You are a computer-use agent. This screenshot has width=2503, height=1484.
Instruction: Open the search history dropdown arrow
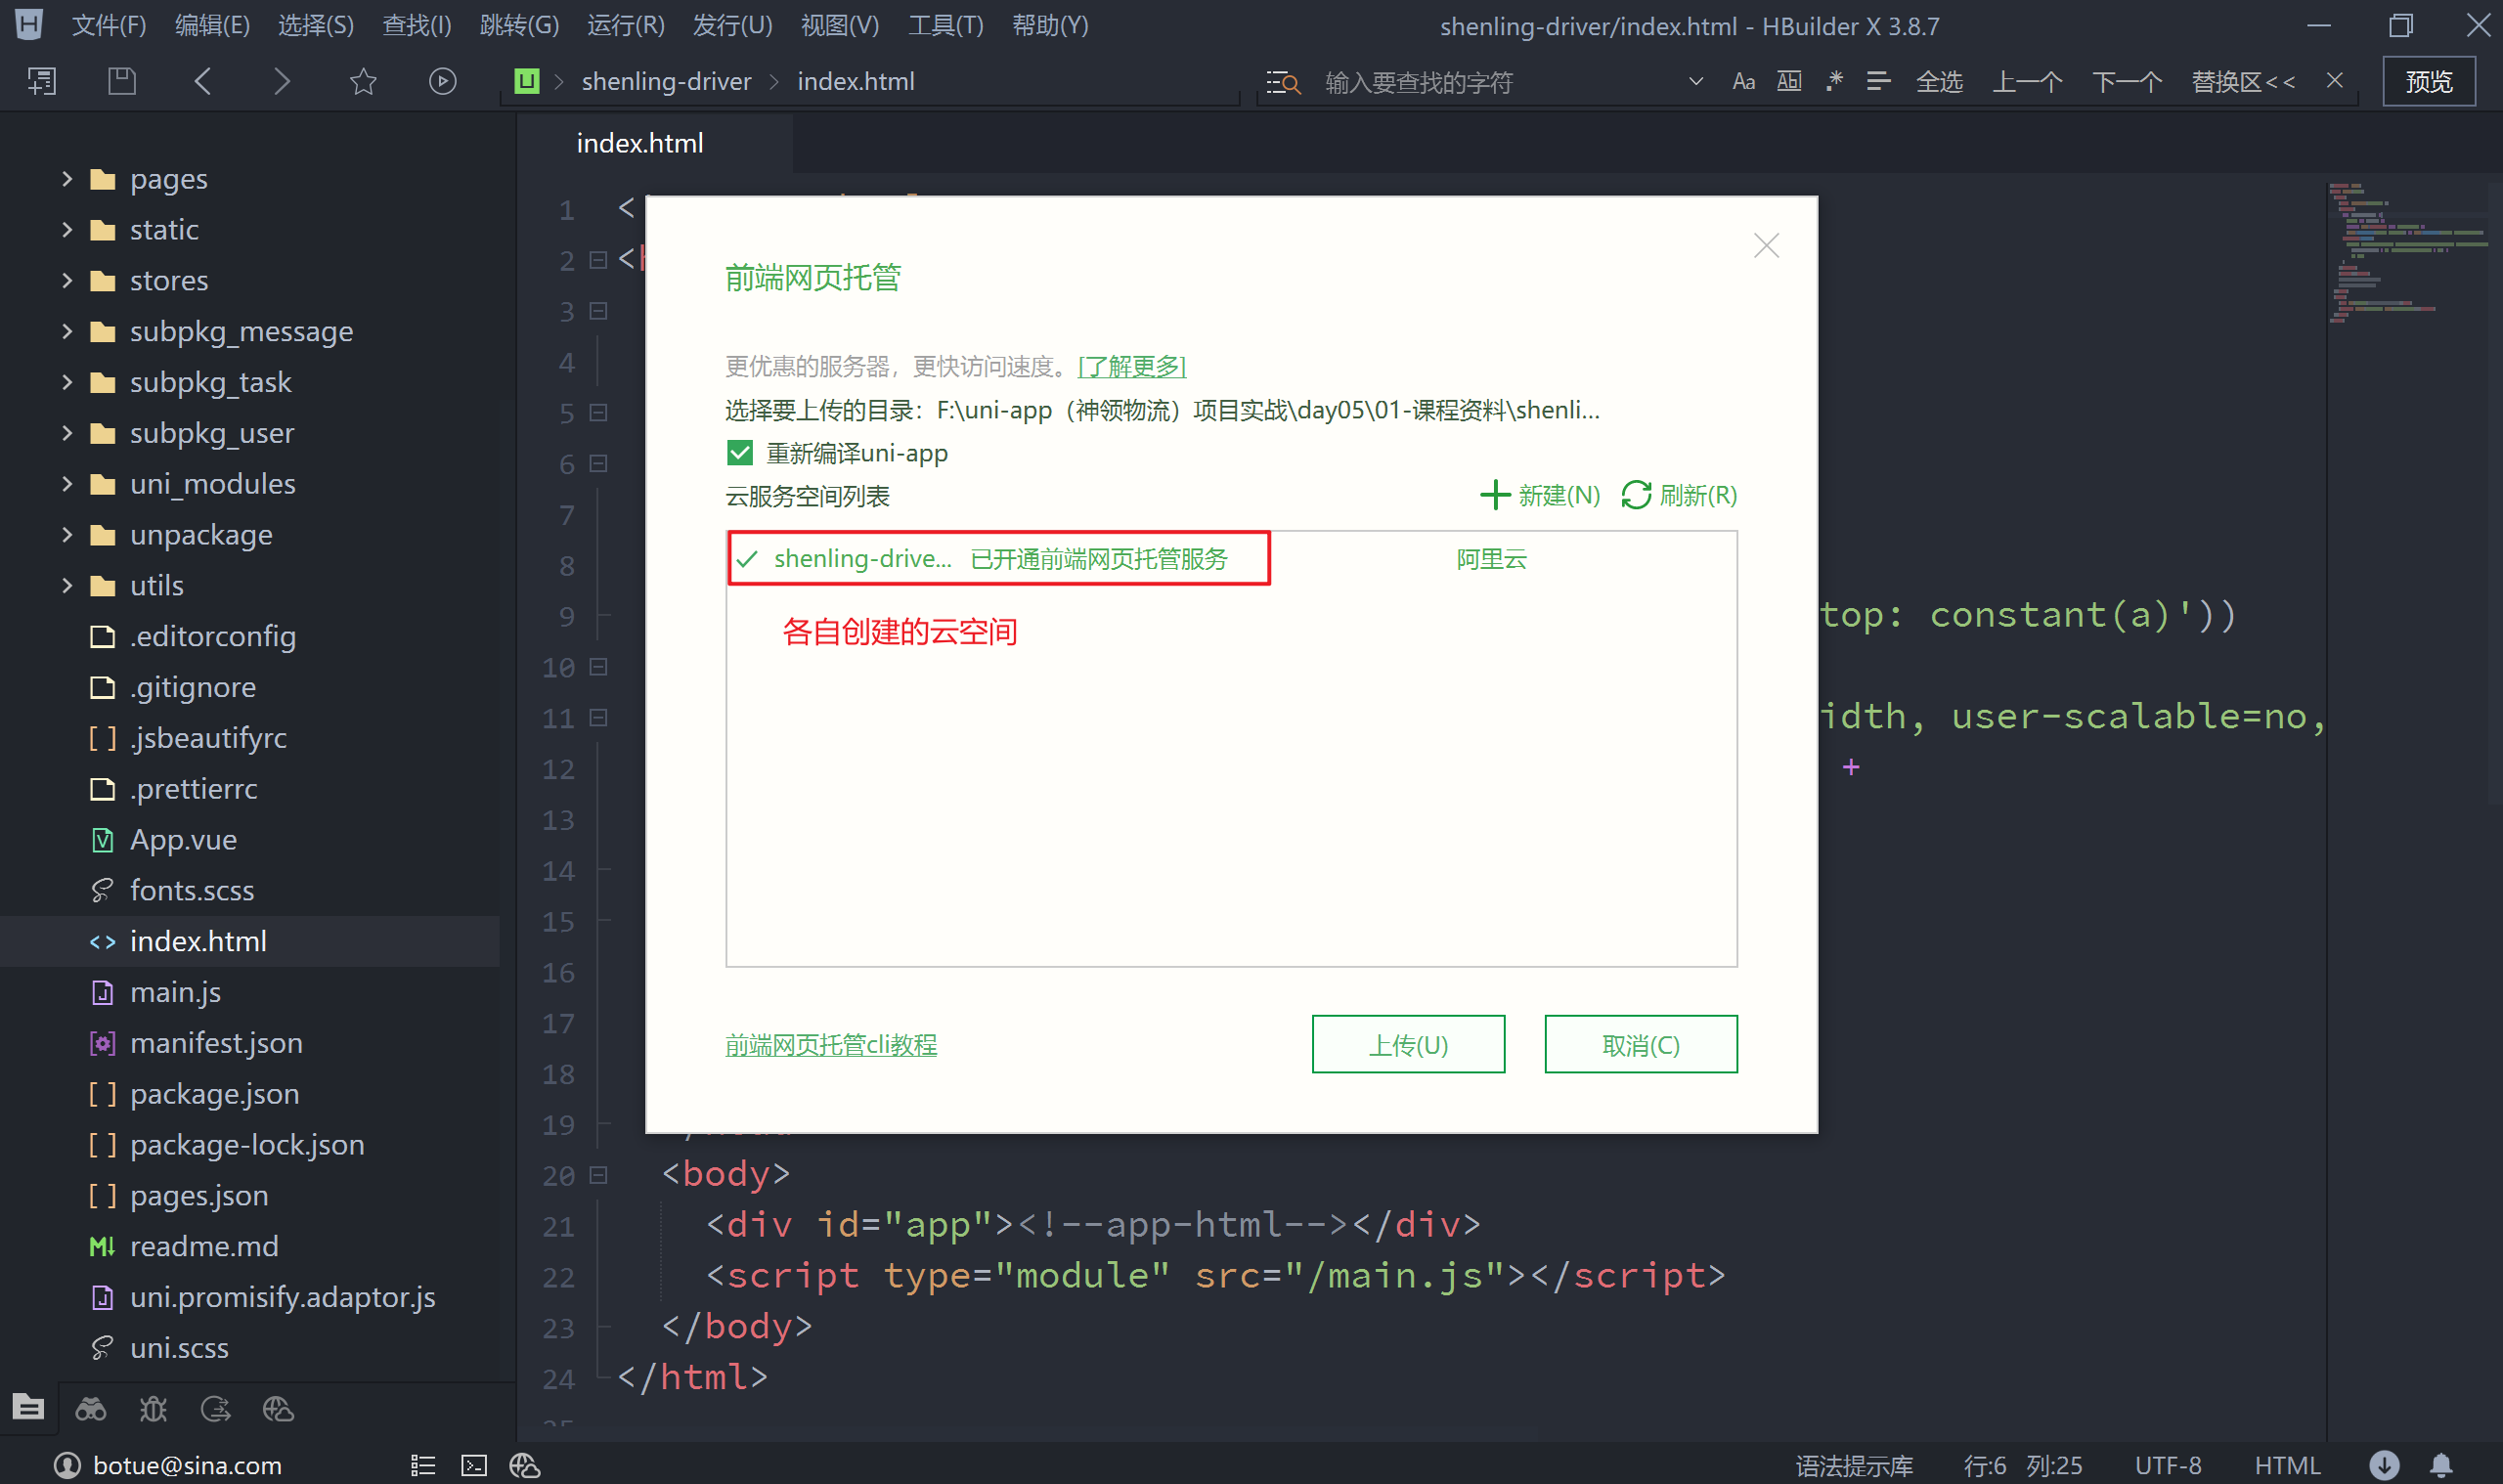point(1695,81)
